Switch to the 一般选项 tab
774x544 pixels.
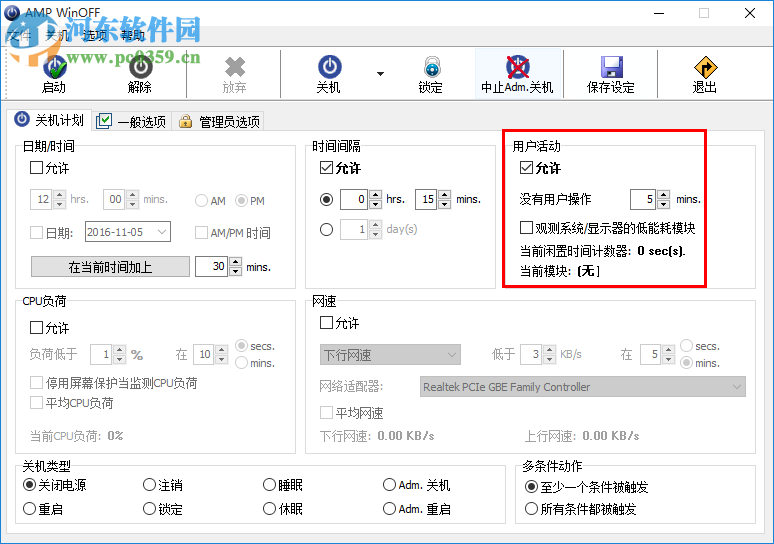132,121
